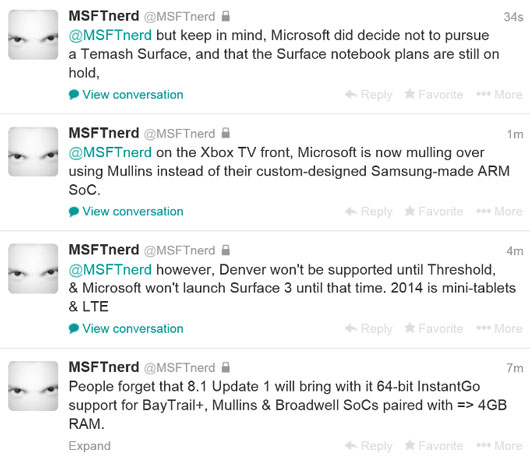Click the 4m timestamp on Denver tweet
The width and height of the screenshot is (530, 462).
pos(514,251)
